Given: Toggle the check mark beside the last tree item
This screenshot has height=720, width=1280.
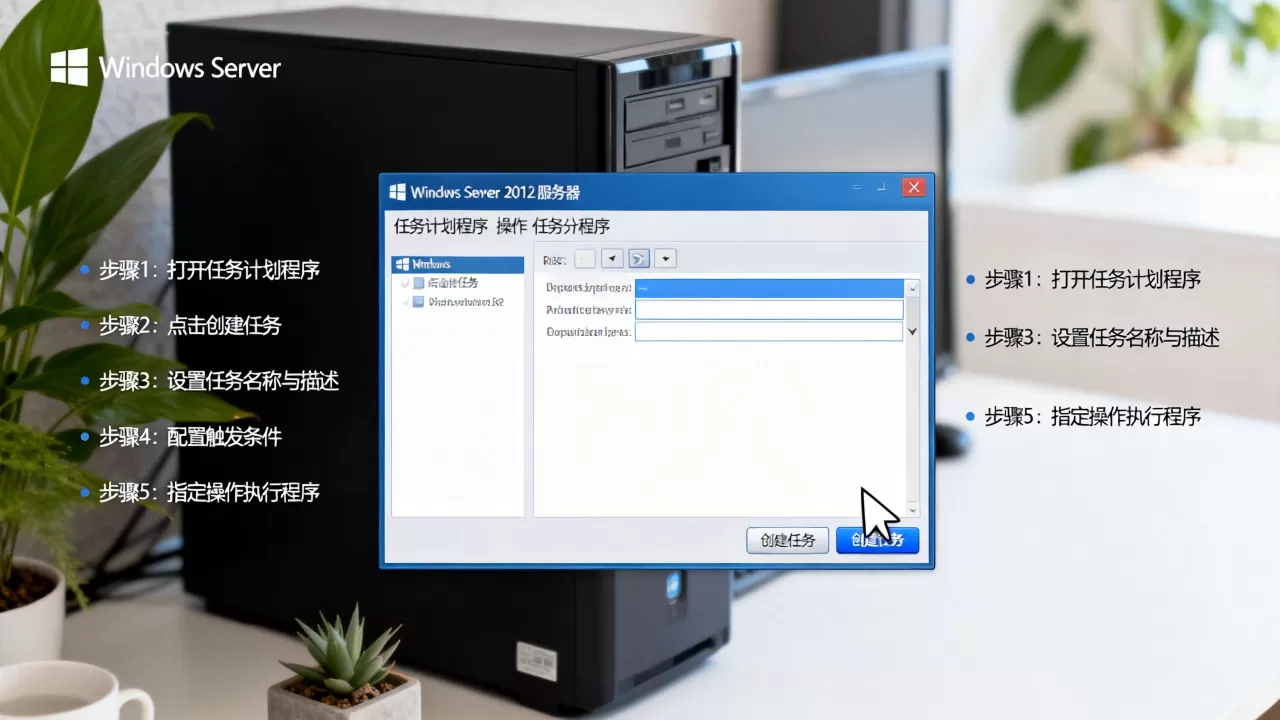Looking at the screenshot, I should (405, 301).
